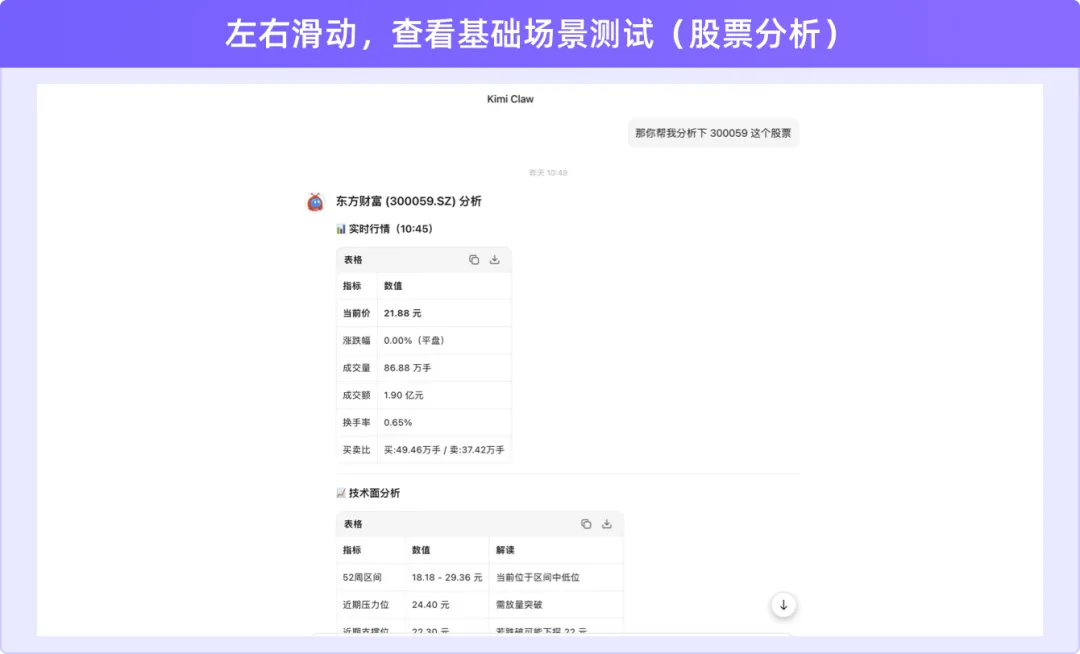Click 换手率 value 0.65%
Viewport: 1080px width, 654px height.
point(397,423)
